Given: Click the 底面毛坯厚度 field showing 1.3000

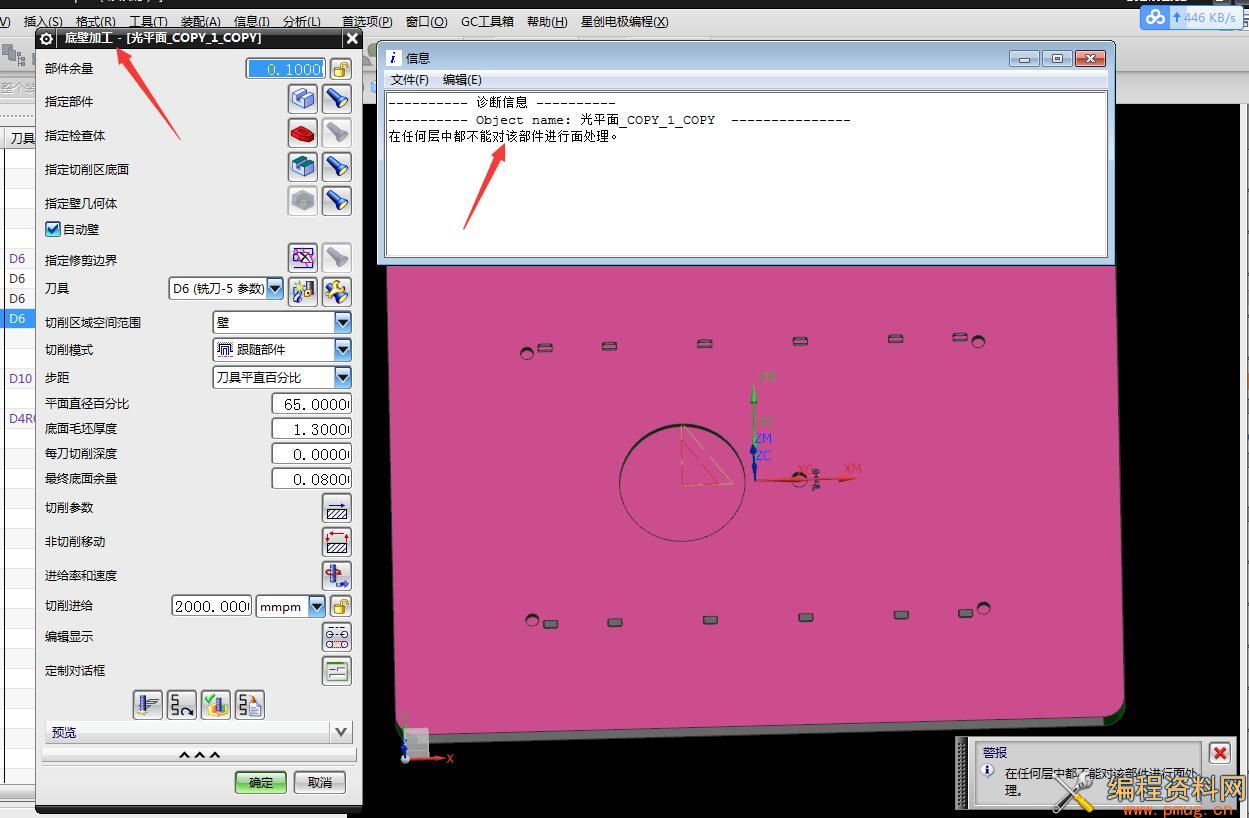Looking at the screenshot, I should coord(311,429).
